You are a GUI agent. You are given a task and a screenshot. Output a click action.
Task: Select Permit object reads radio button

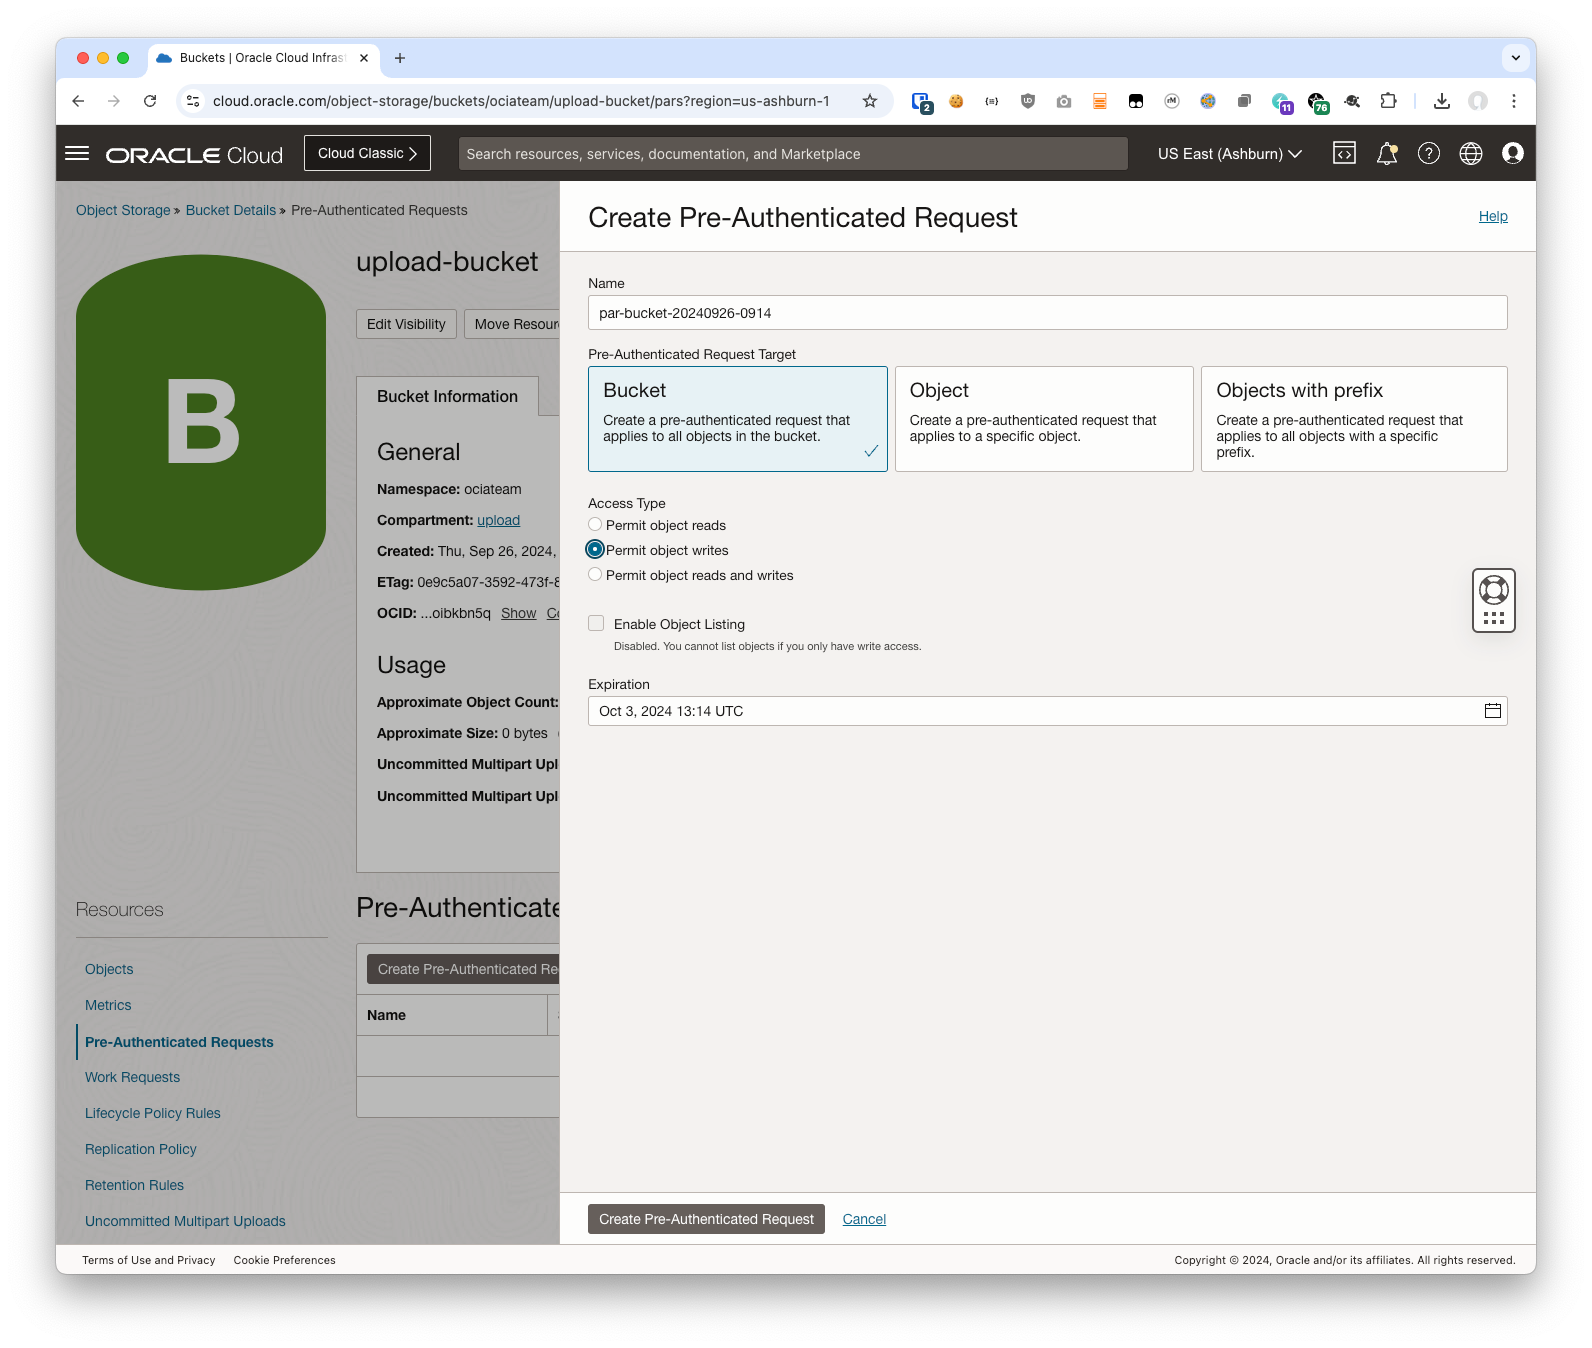(595, 525)
